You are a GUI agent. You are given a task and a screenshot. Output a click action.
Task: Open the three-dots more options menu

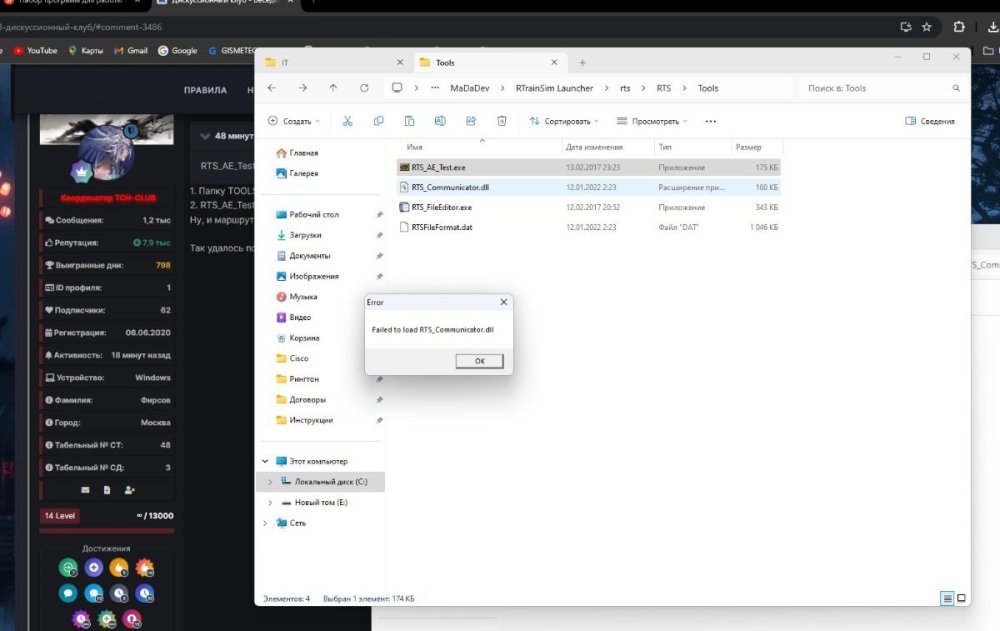[711, 121]
